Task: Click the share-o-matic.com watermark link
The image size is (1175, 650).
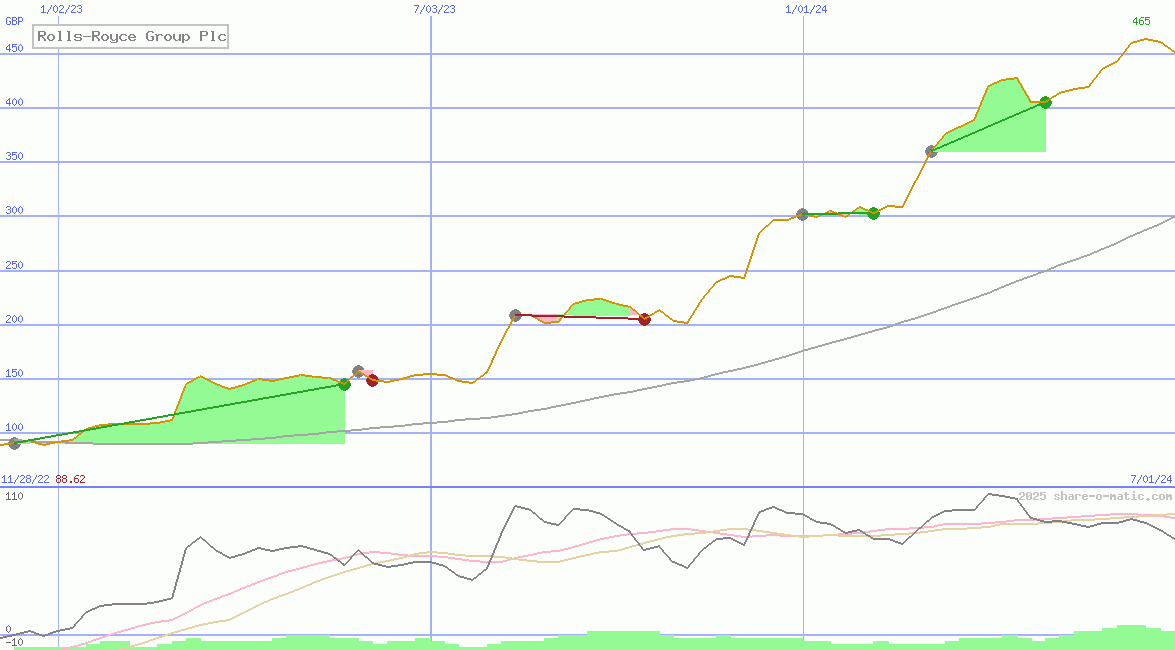Action: tap(1095, 496)
